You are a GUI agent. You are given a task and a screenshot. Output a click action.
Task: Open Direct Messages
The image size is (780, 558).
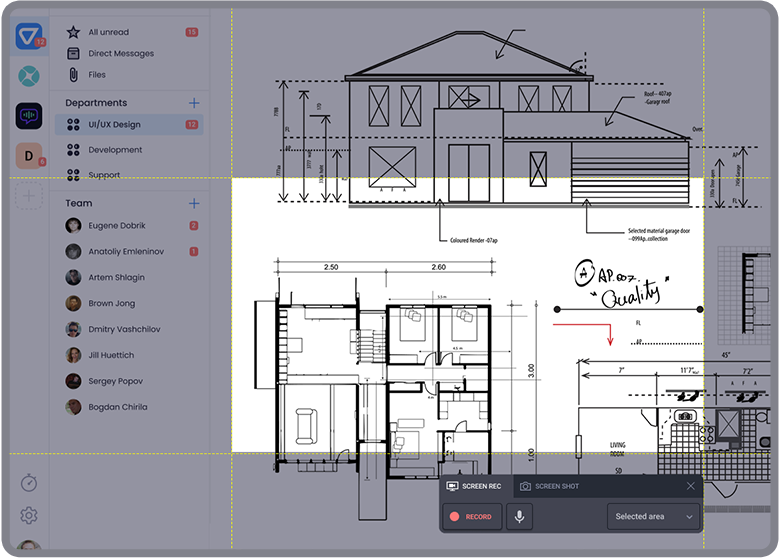click(120, 54)
